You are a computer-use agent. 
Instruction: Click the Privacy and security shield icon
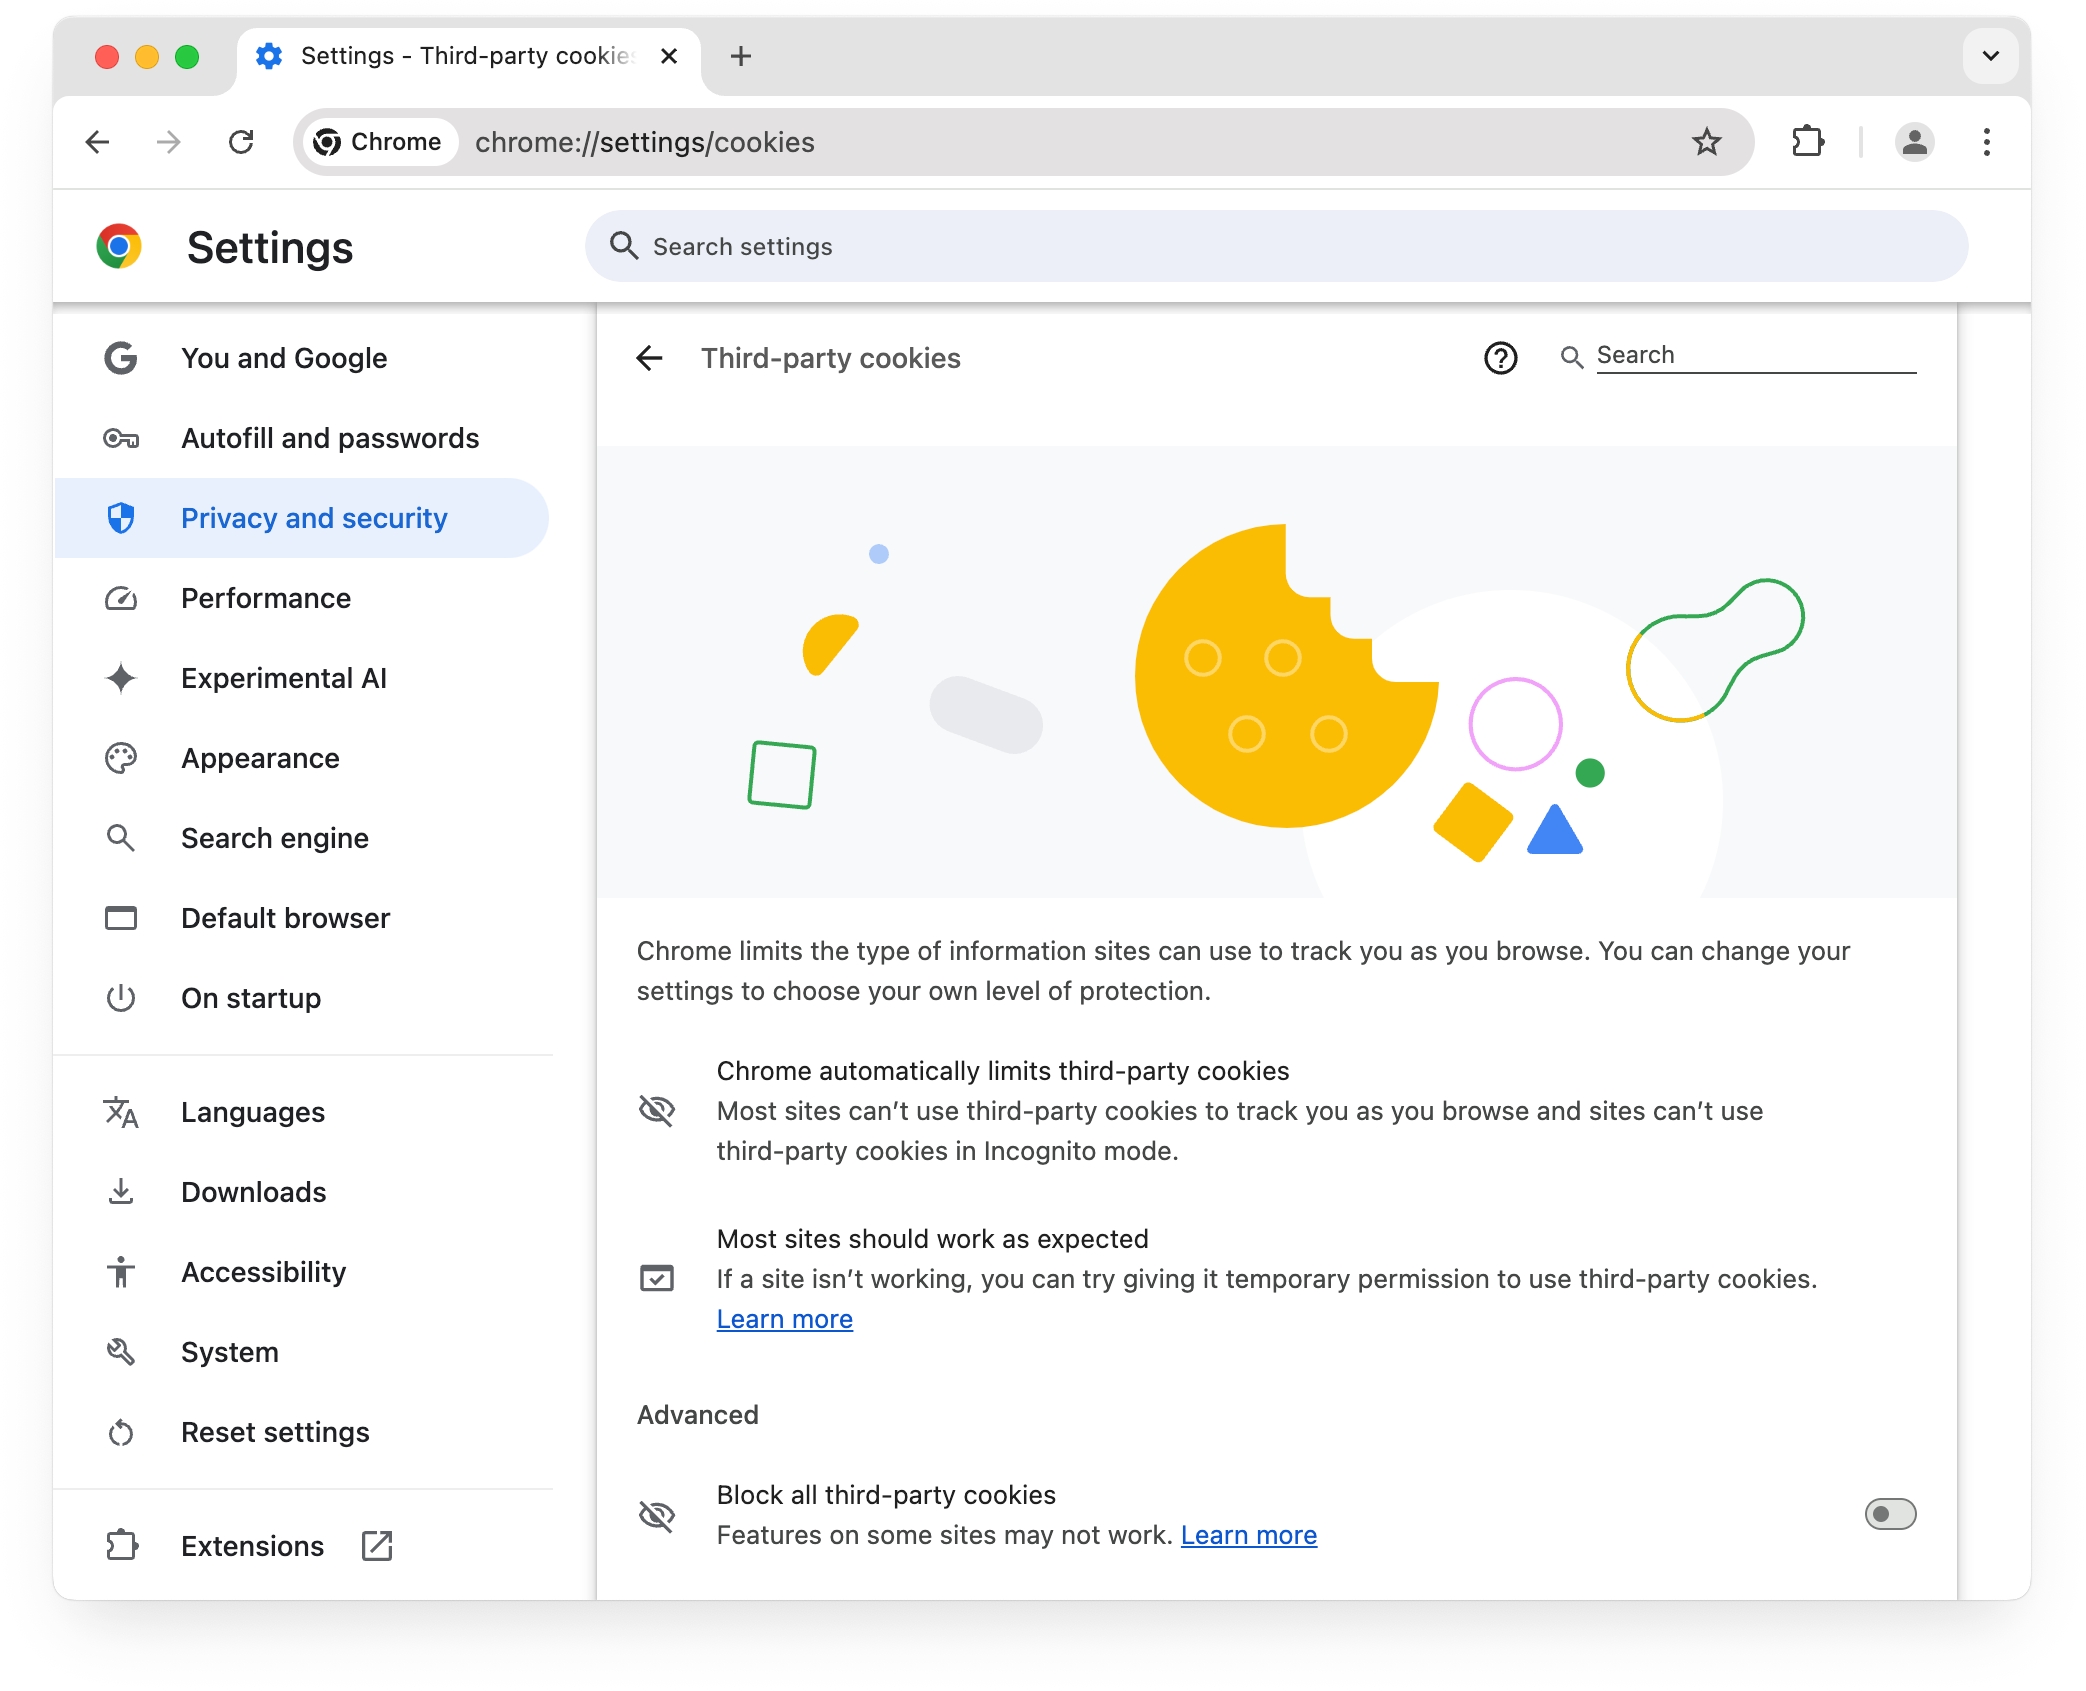[121, 518]
